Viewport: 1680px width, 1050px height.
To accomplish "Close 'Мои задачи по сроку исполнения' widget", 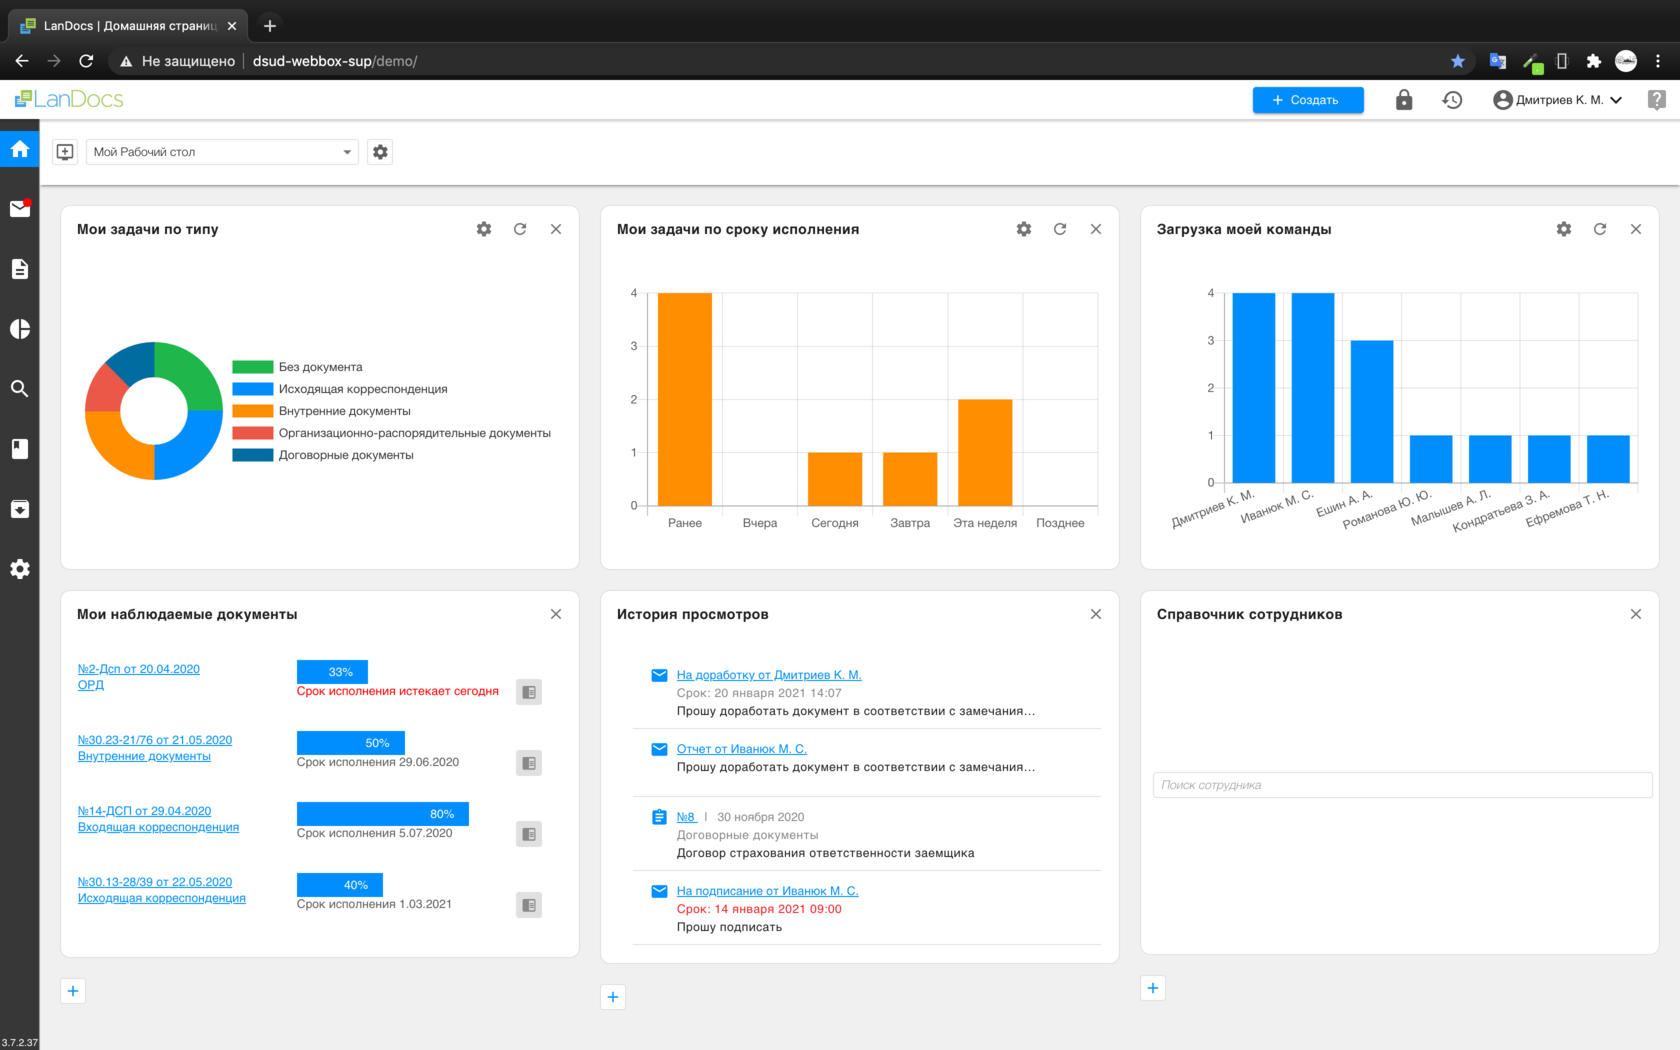I will (1096, 229).
